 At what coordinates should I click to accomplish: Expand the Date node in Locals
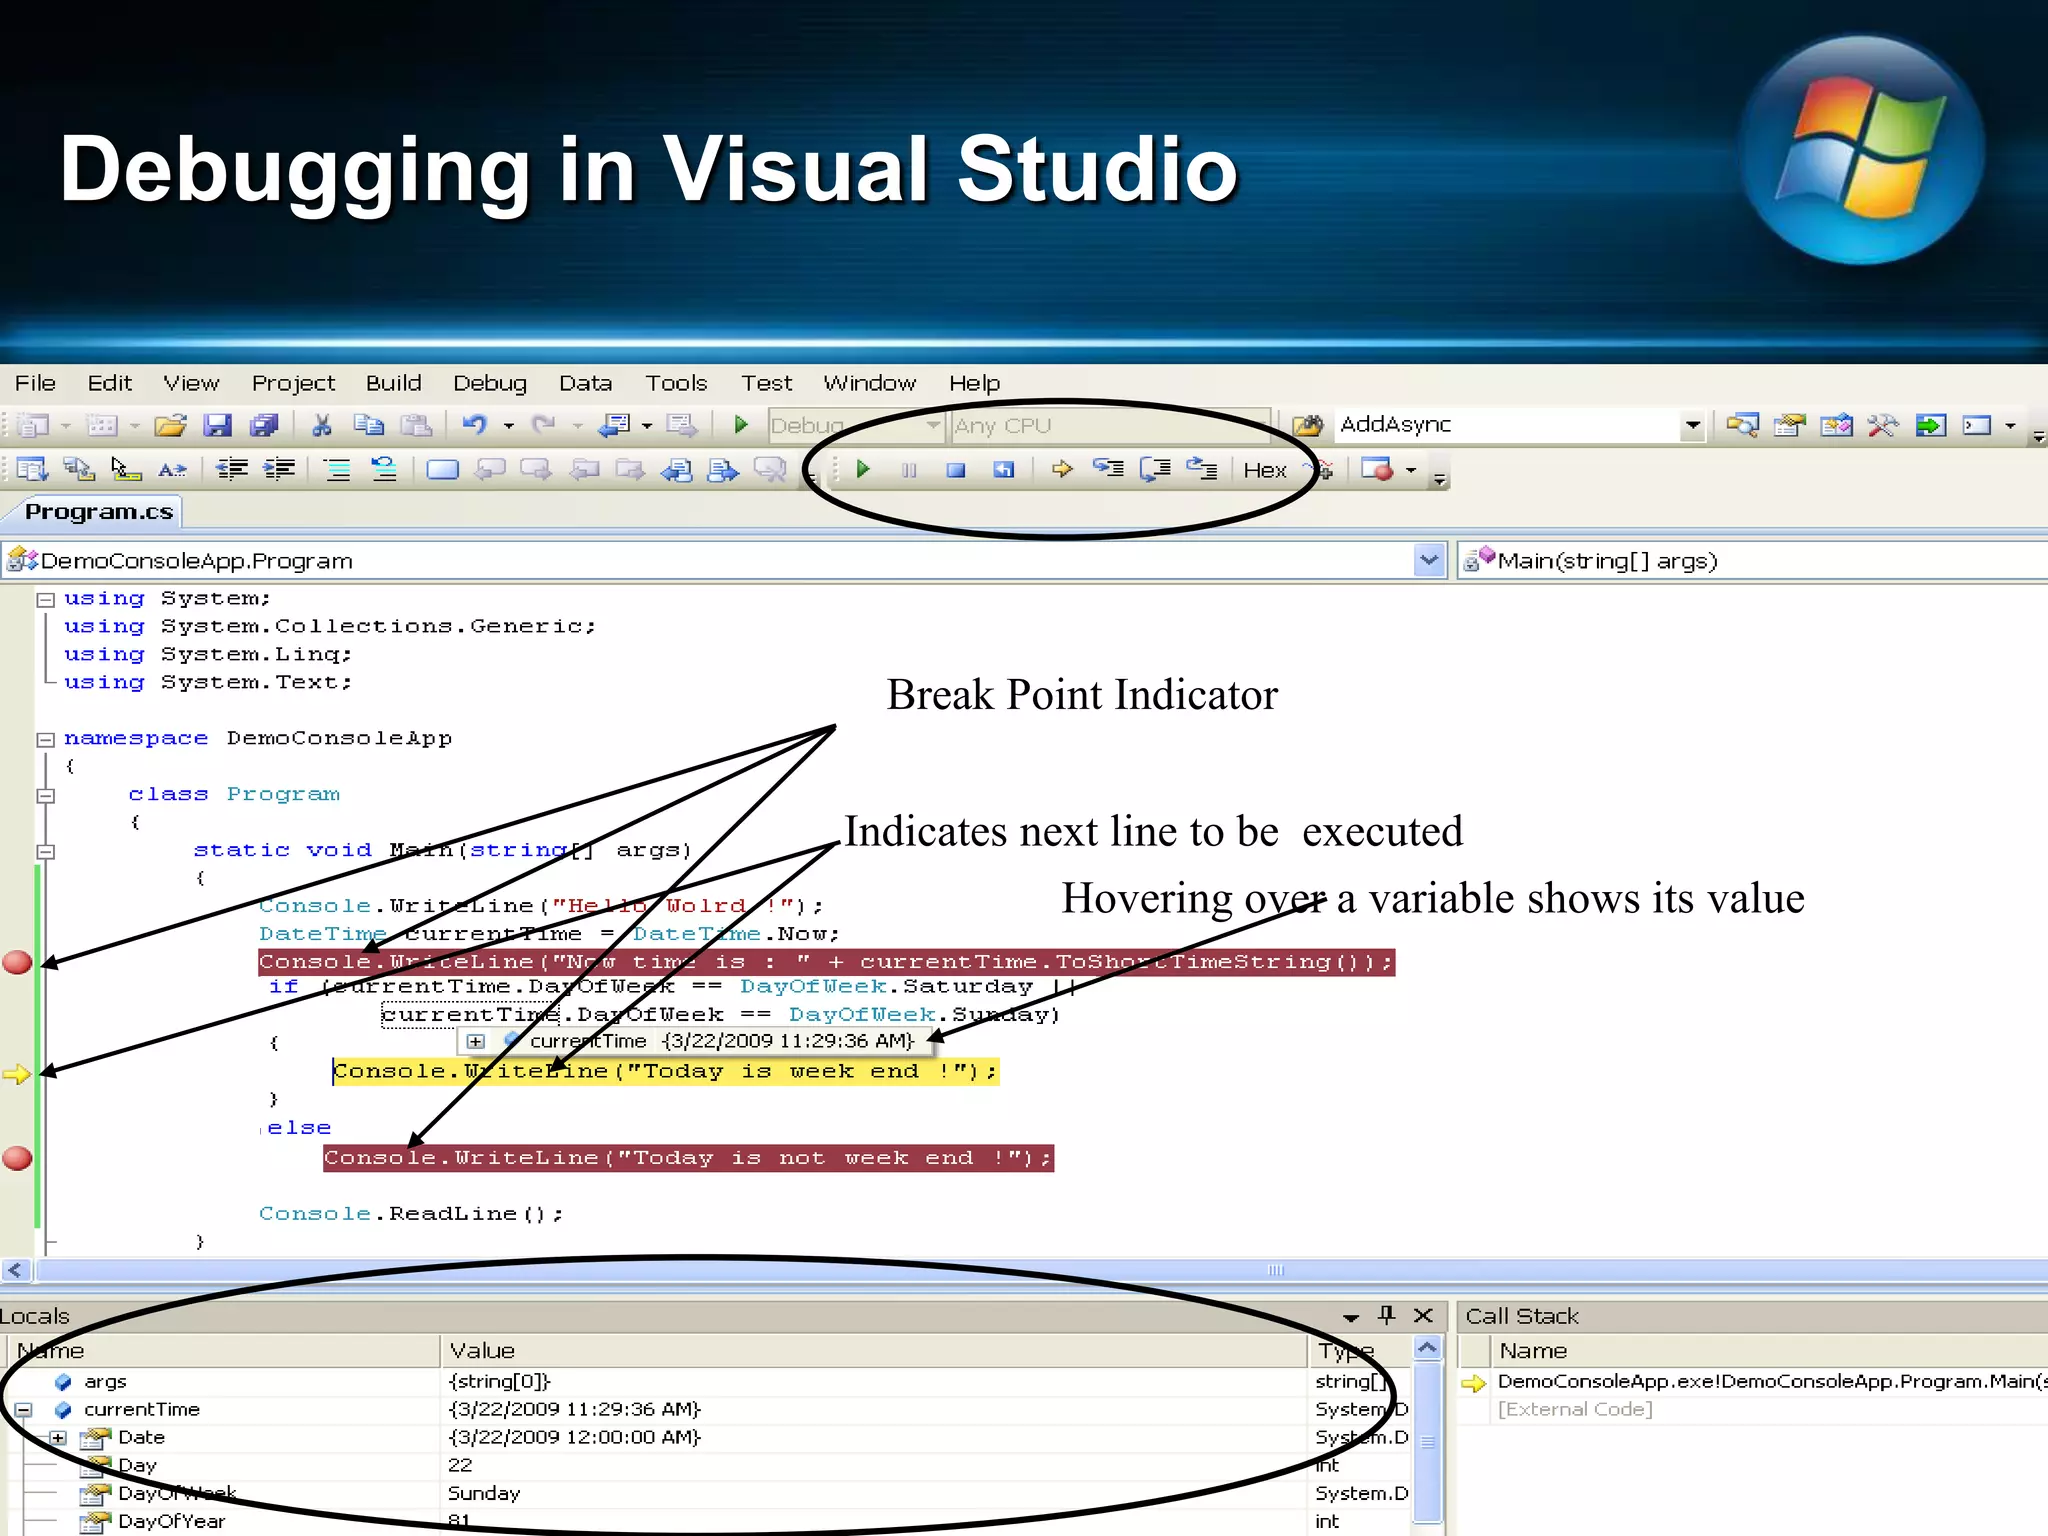pyautogui.click(x=58, y=1438)
